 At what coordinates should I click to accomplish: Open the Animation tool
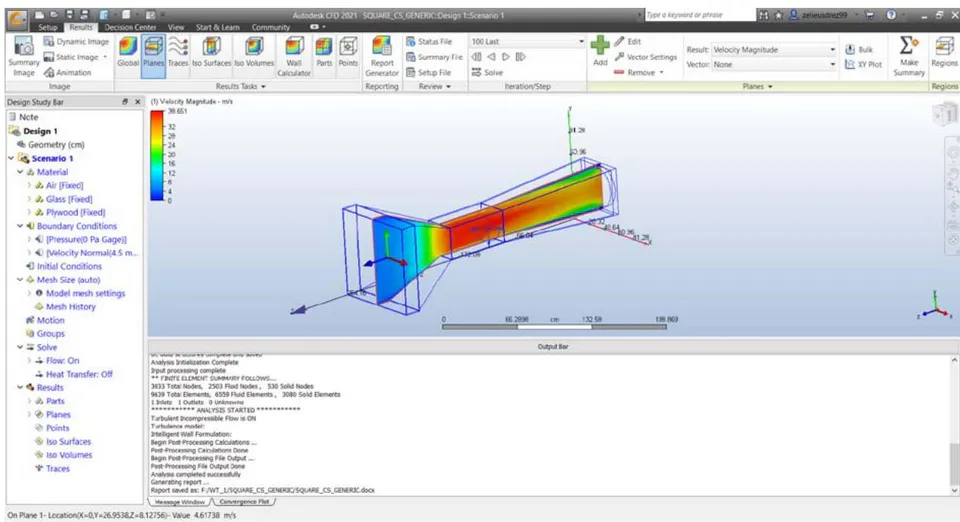point(67,72)
